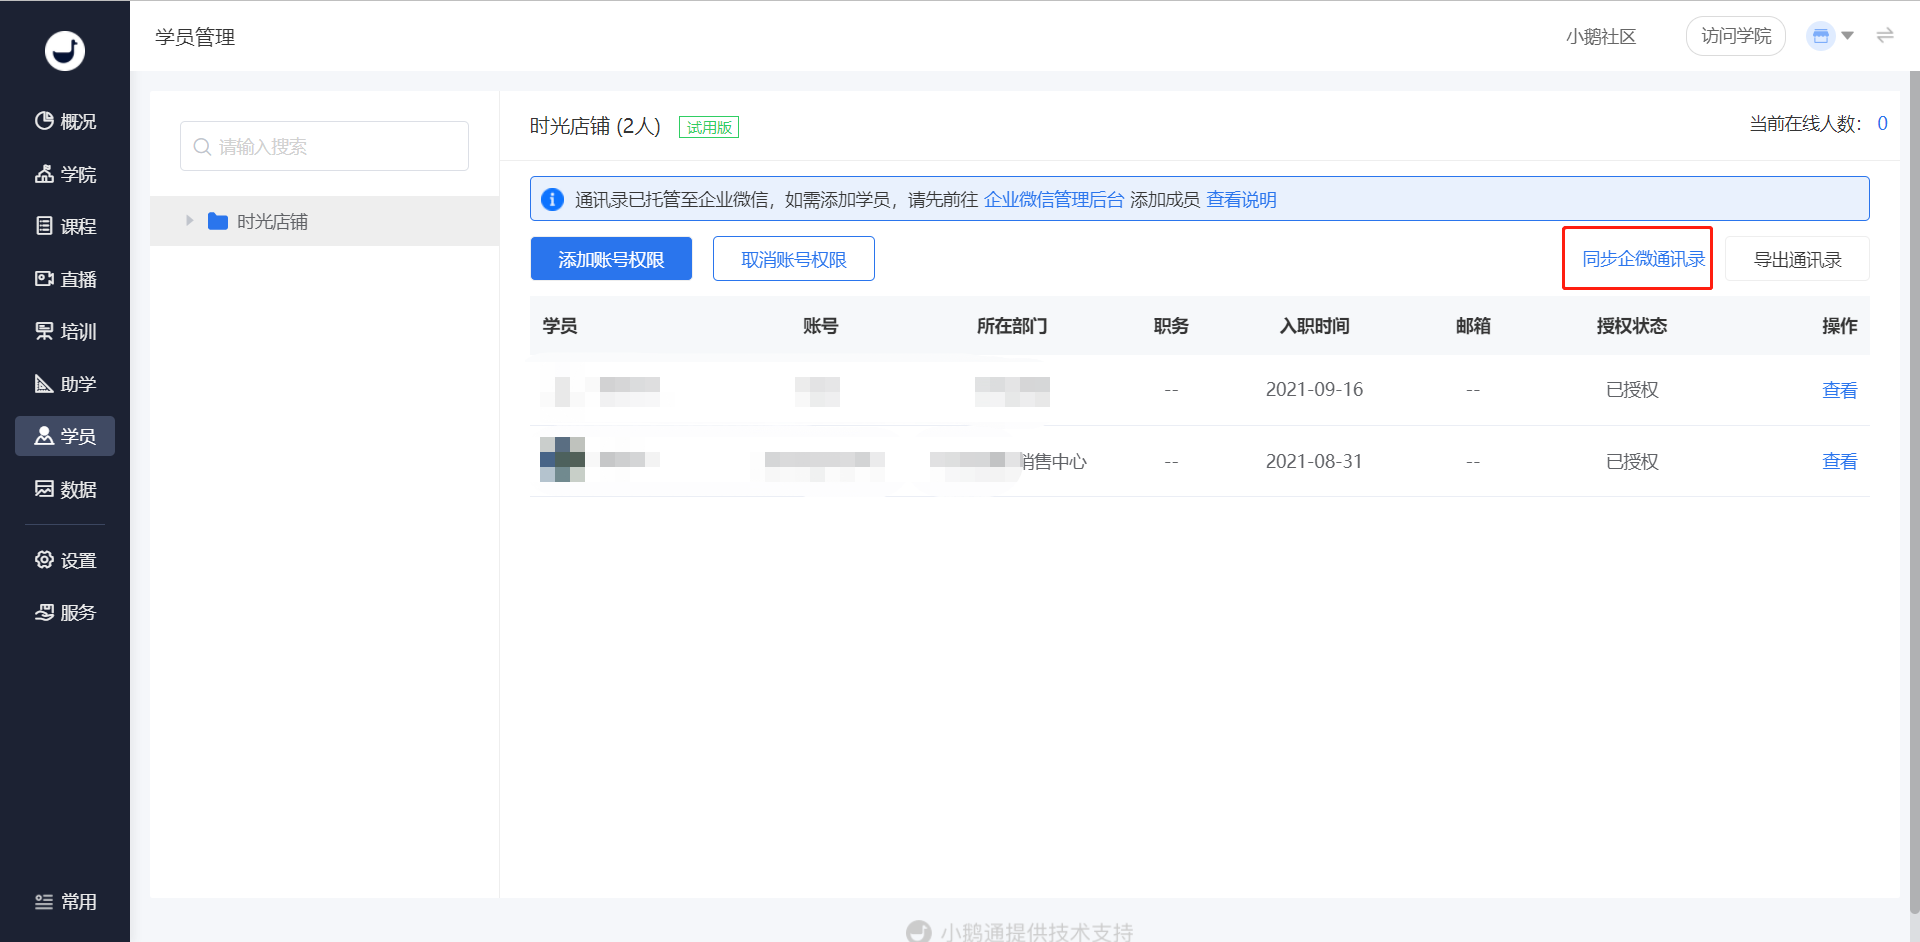Screen dimensions: 1920x942
Task: Click the 添加账号权限 button
Action: (x=611, y=259)
